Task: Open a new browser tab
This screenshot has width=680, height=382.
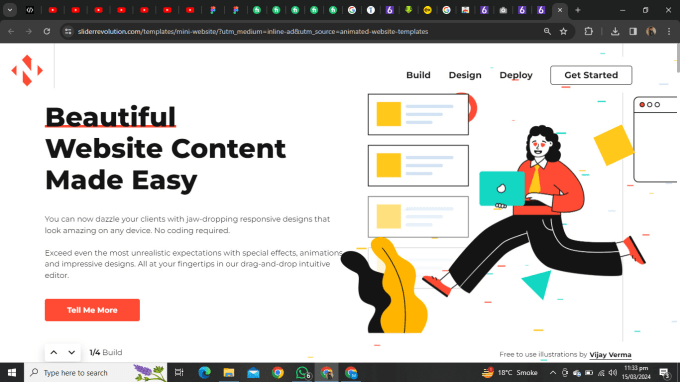Action: click(x=578, y=10)
